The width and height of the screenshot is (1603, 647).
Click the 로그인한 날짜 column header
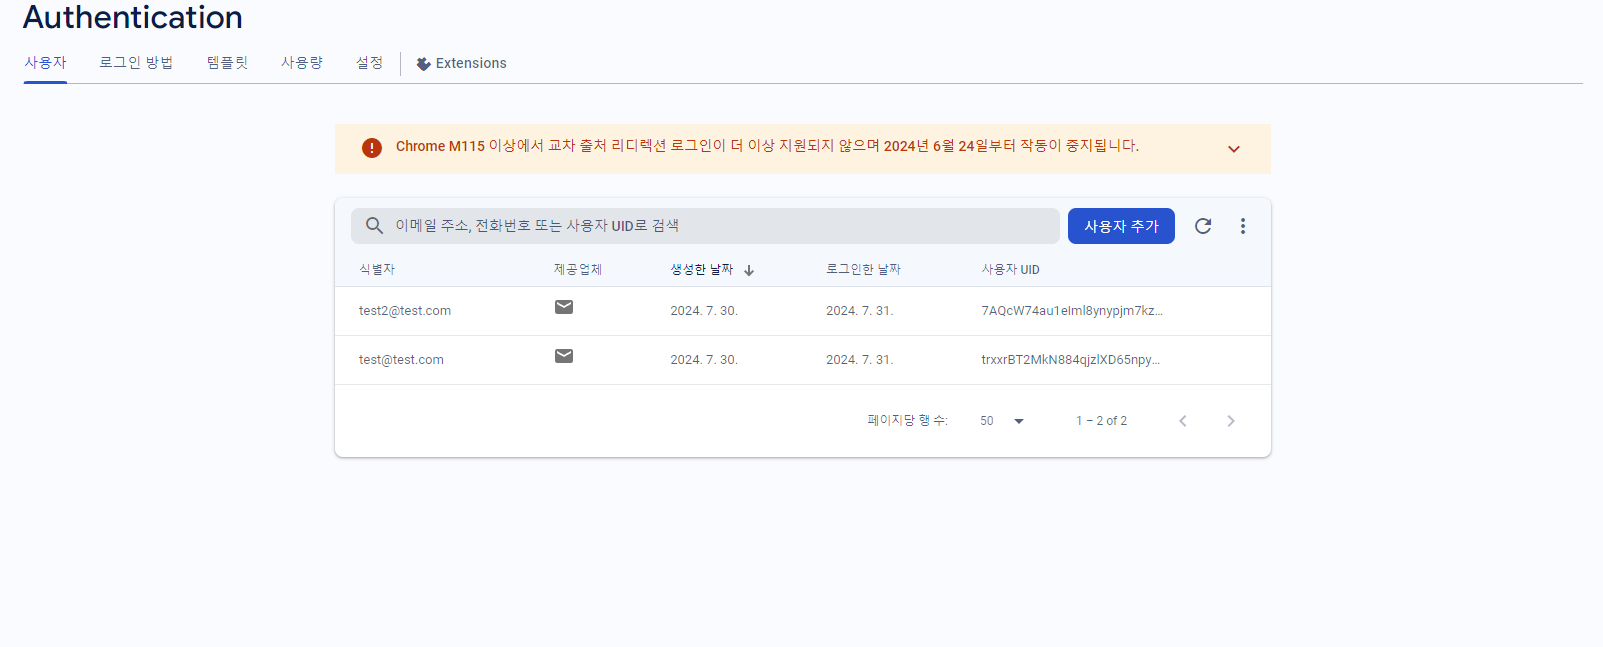point(863,270)
